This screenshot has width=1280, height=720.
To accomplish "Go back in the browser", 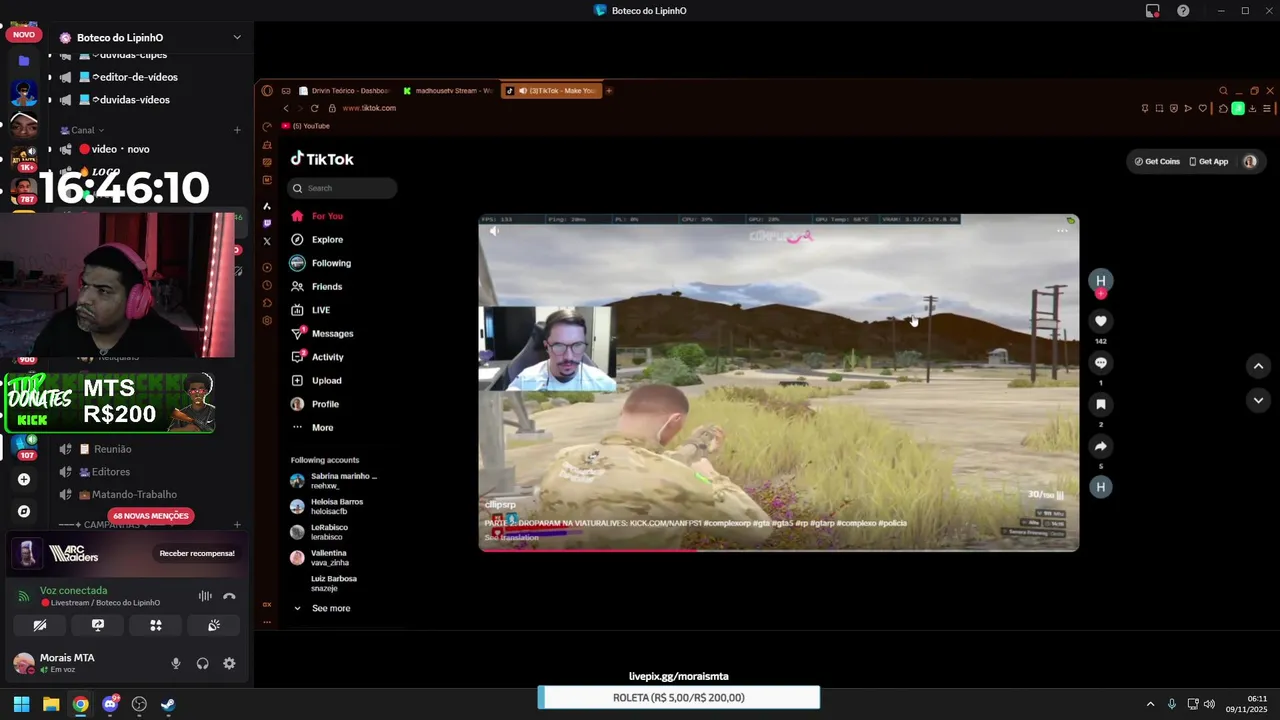I will click(286, 108).
